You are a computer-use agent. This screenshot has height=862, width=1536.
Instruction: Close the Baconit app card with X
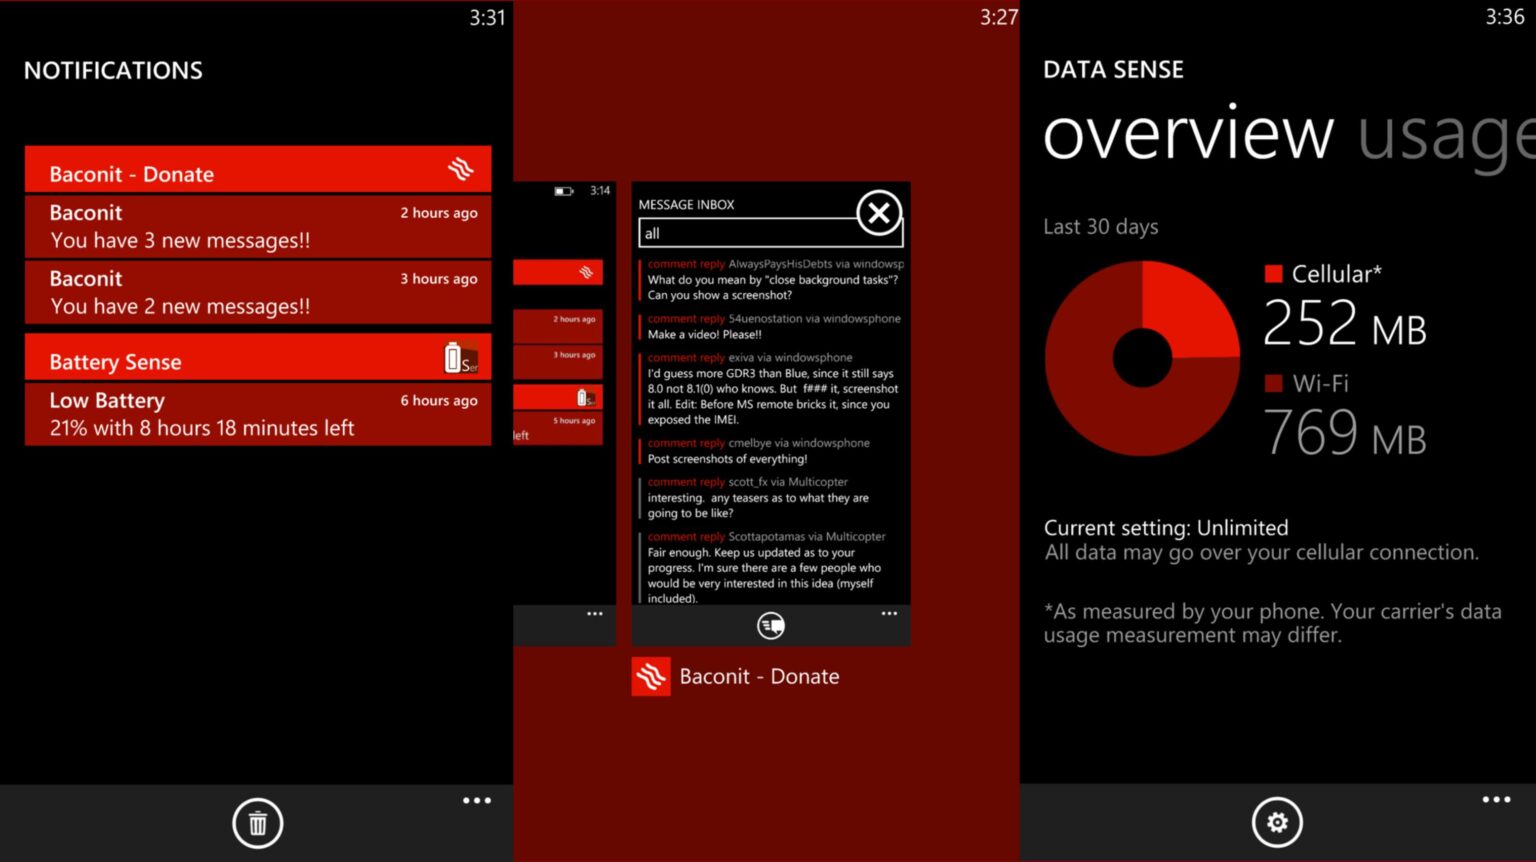879,213
